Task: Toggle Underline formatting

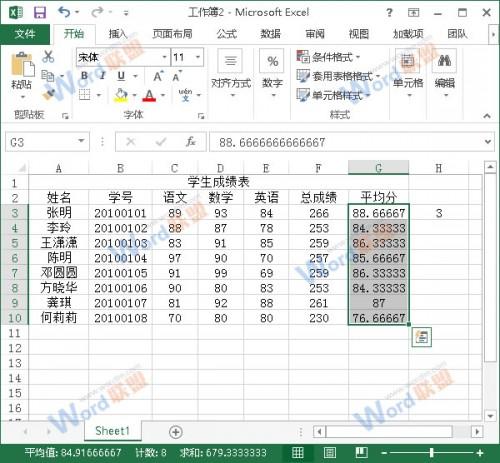Action: click(x=121, y=76)
